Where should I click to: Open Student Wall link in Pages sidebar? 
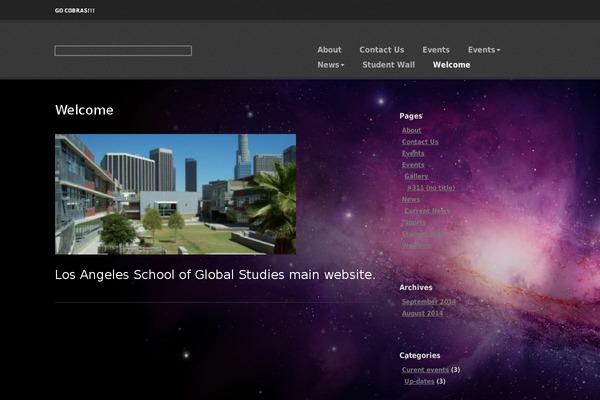click(422, 233)
